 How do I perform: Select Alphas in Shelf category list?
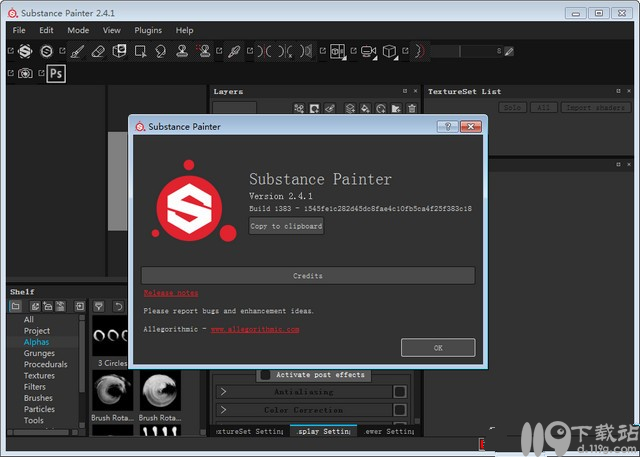click(36, 342)
